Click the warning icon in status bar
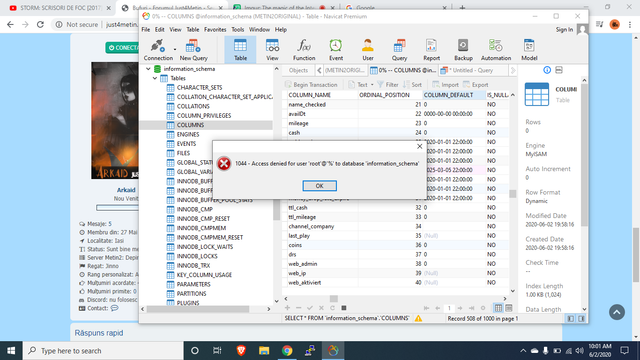Viewport: 640px width, 360px height. pyautogui.click(x=418, y=318)
